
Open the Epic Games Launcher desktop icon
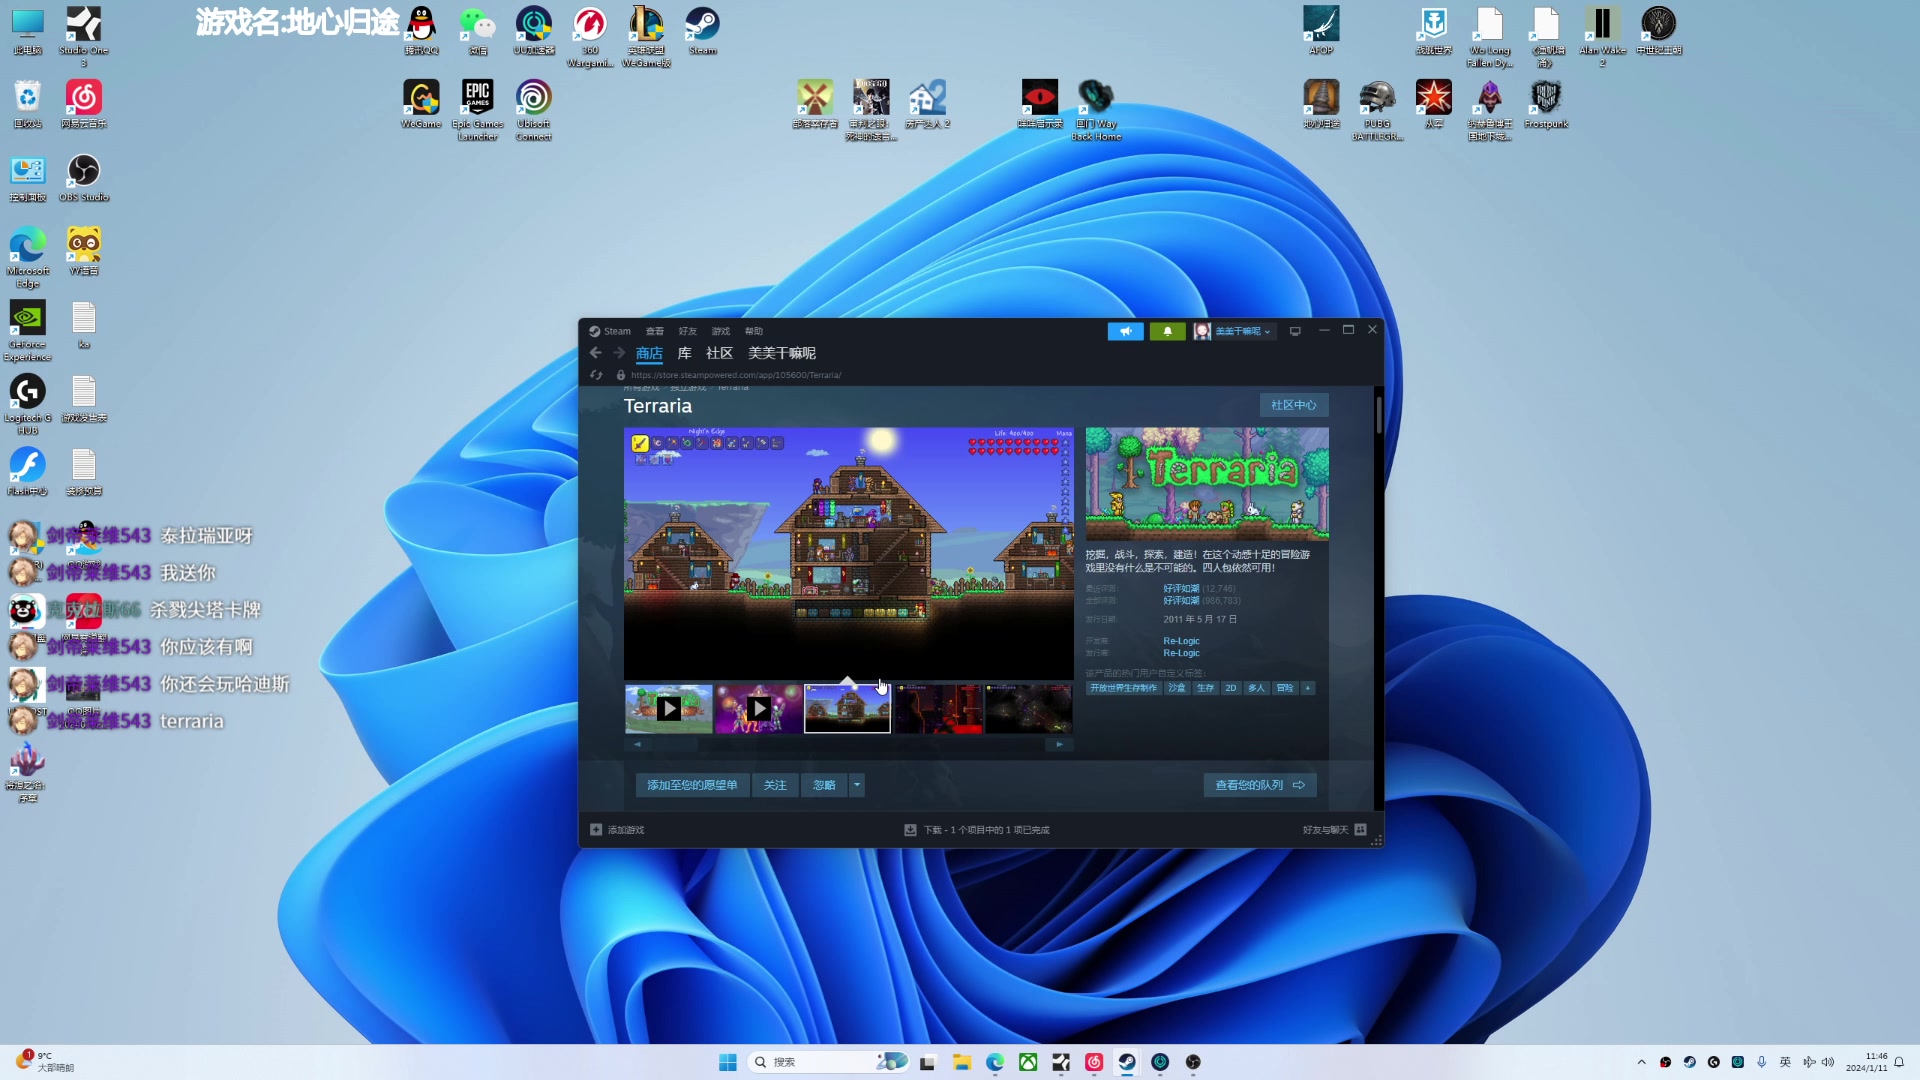[x=477, y=110]
